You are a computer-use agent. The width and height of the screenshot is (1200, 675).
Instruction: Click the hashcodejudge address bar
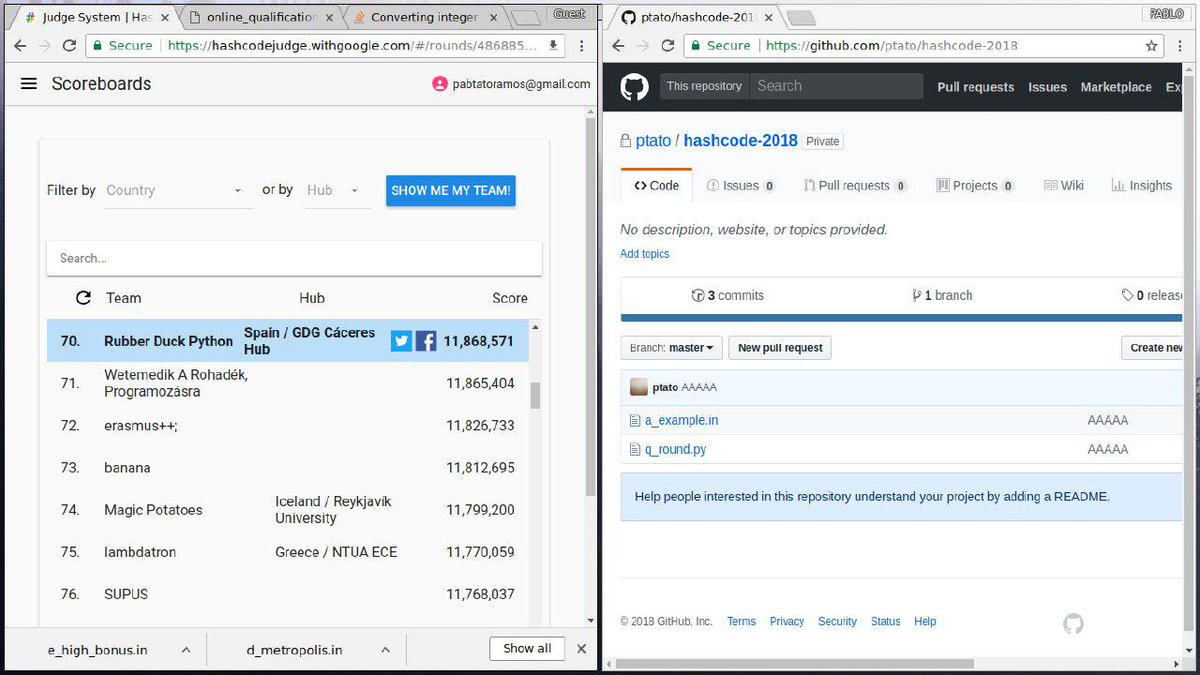325,45
